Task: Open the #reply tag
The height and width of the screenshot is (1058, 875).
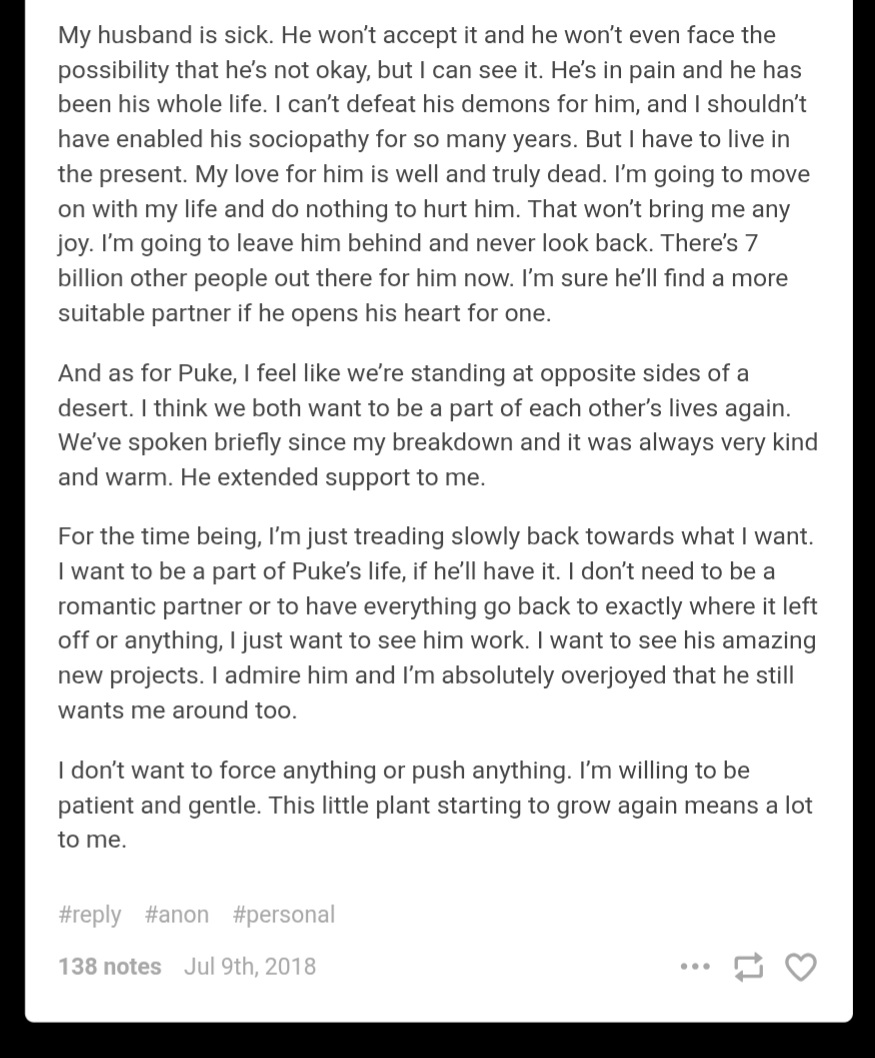Action: pyautogui.click(x=90, y=914)
